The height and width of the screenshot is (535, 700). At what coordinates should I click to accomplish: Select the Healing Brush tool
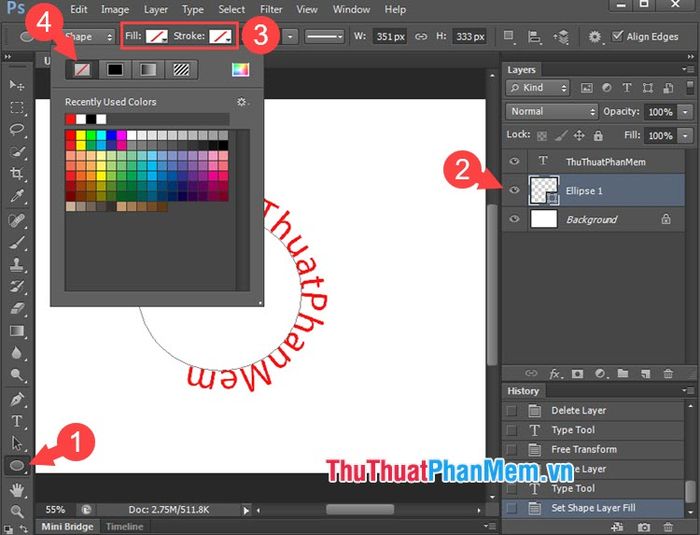17,221
